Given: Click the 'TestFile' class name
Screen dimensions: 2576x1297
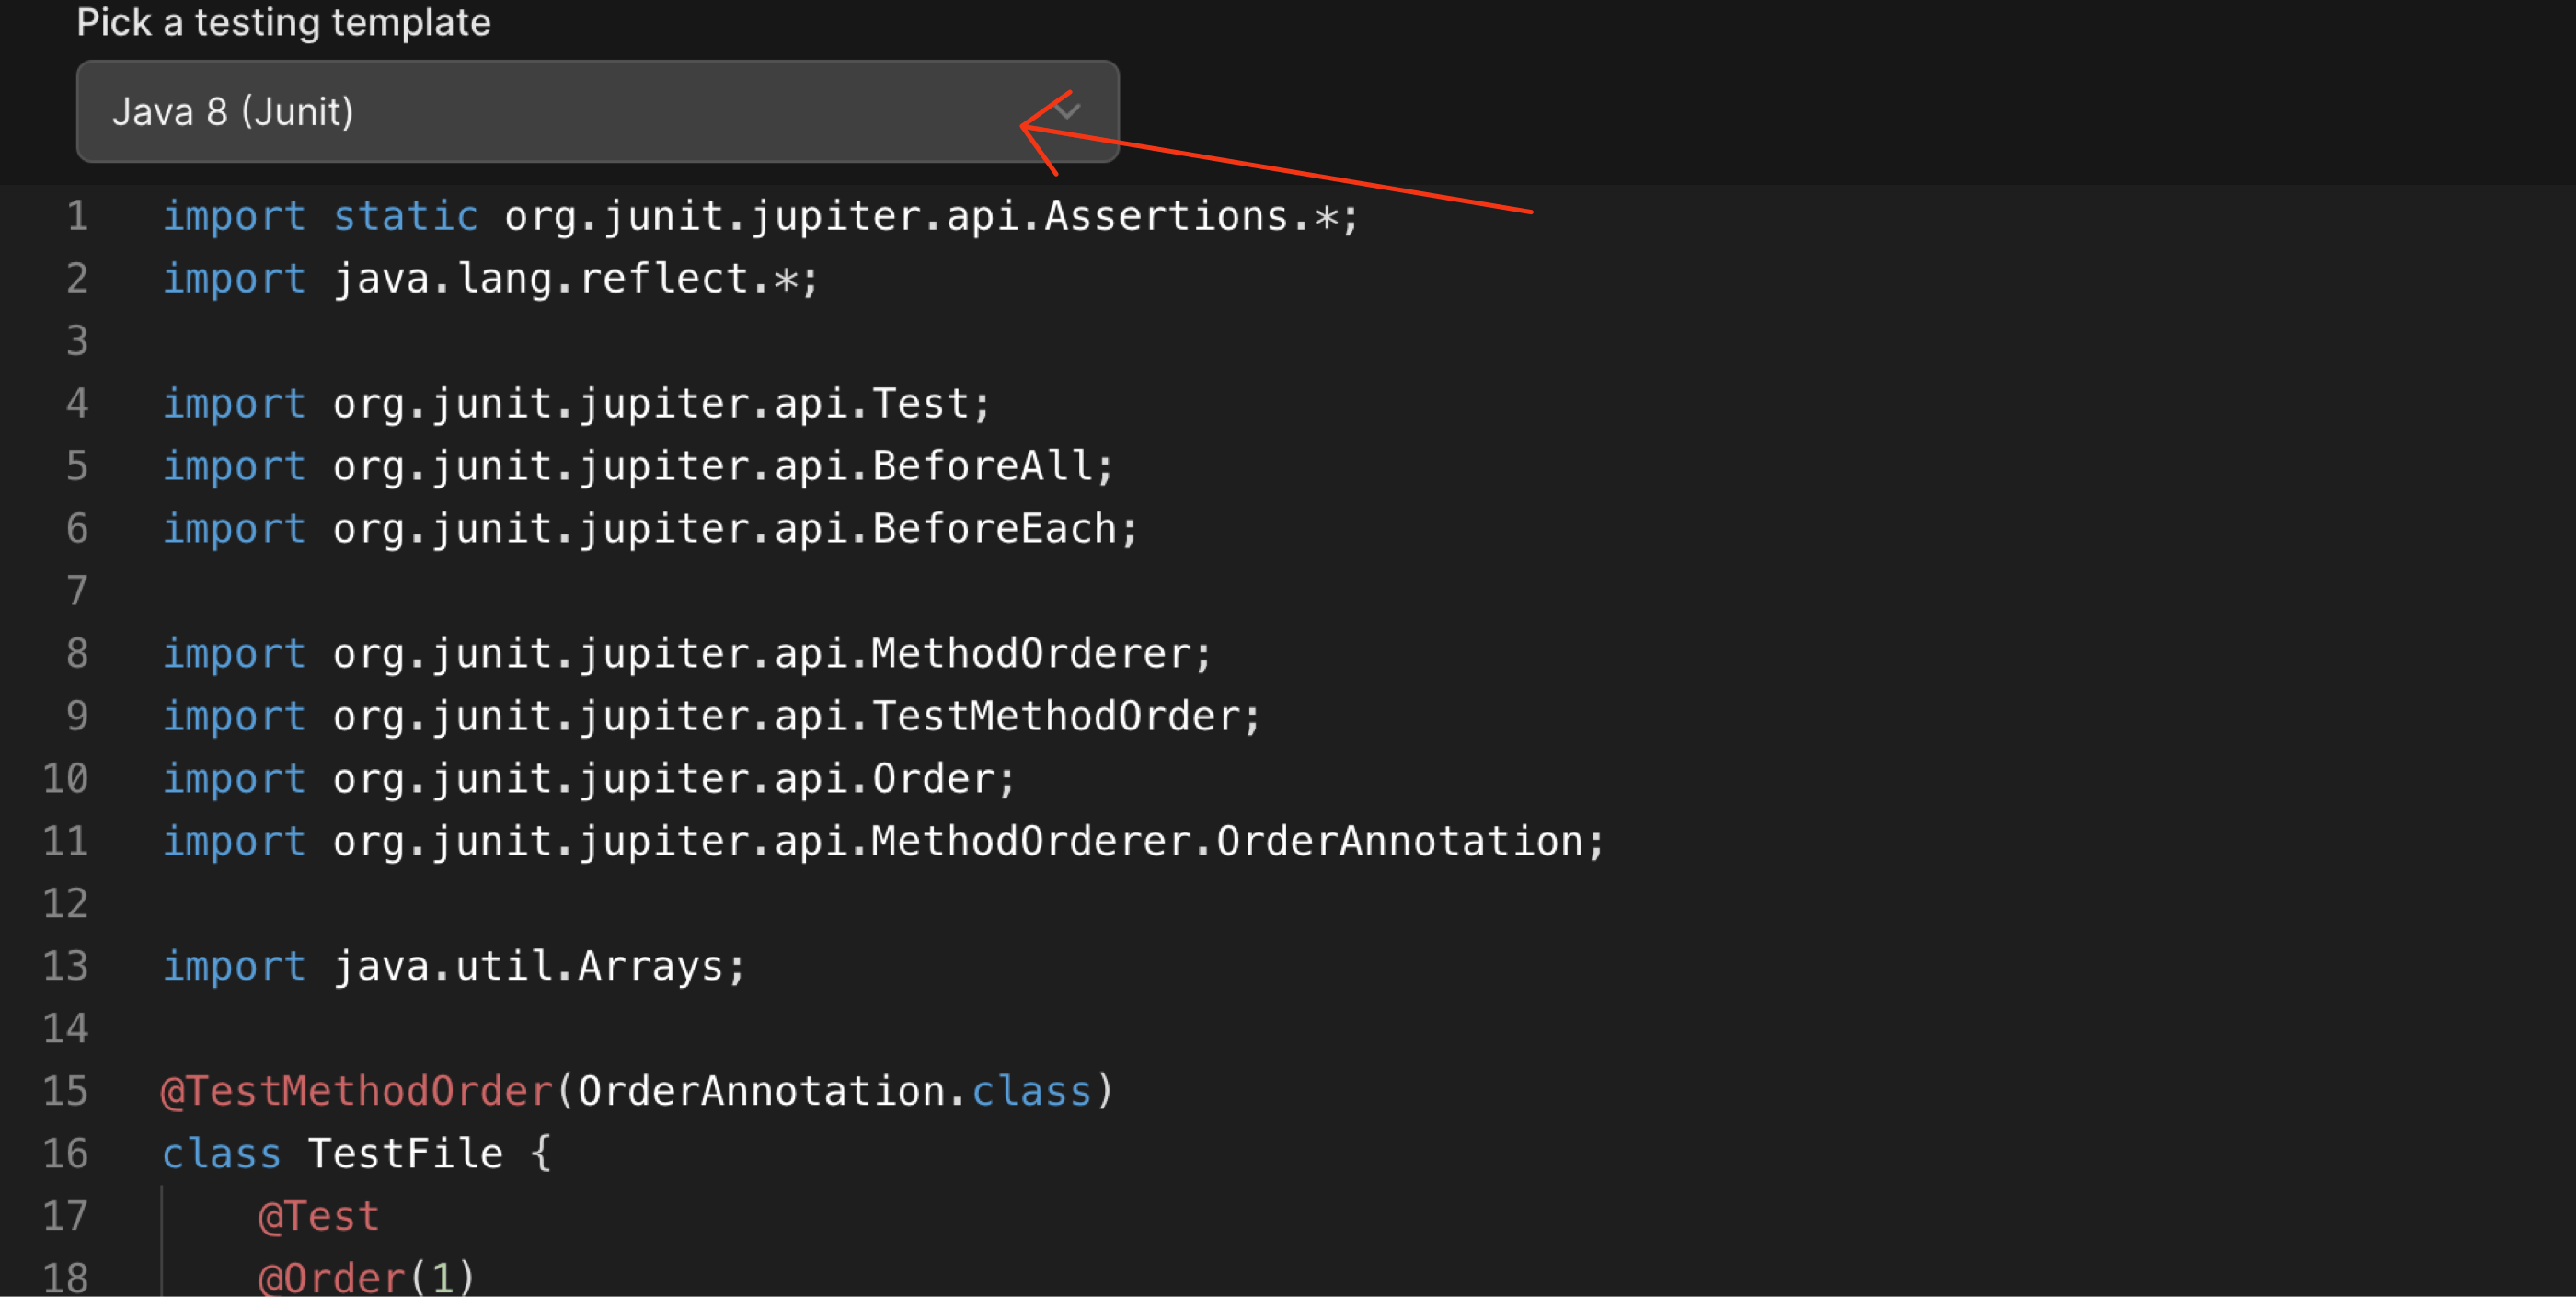Looking at the screenshot, I should tap(405, 1153).
